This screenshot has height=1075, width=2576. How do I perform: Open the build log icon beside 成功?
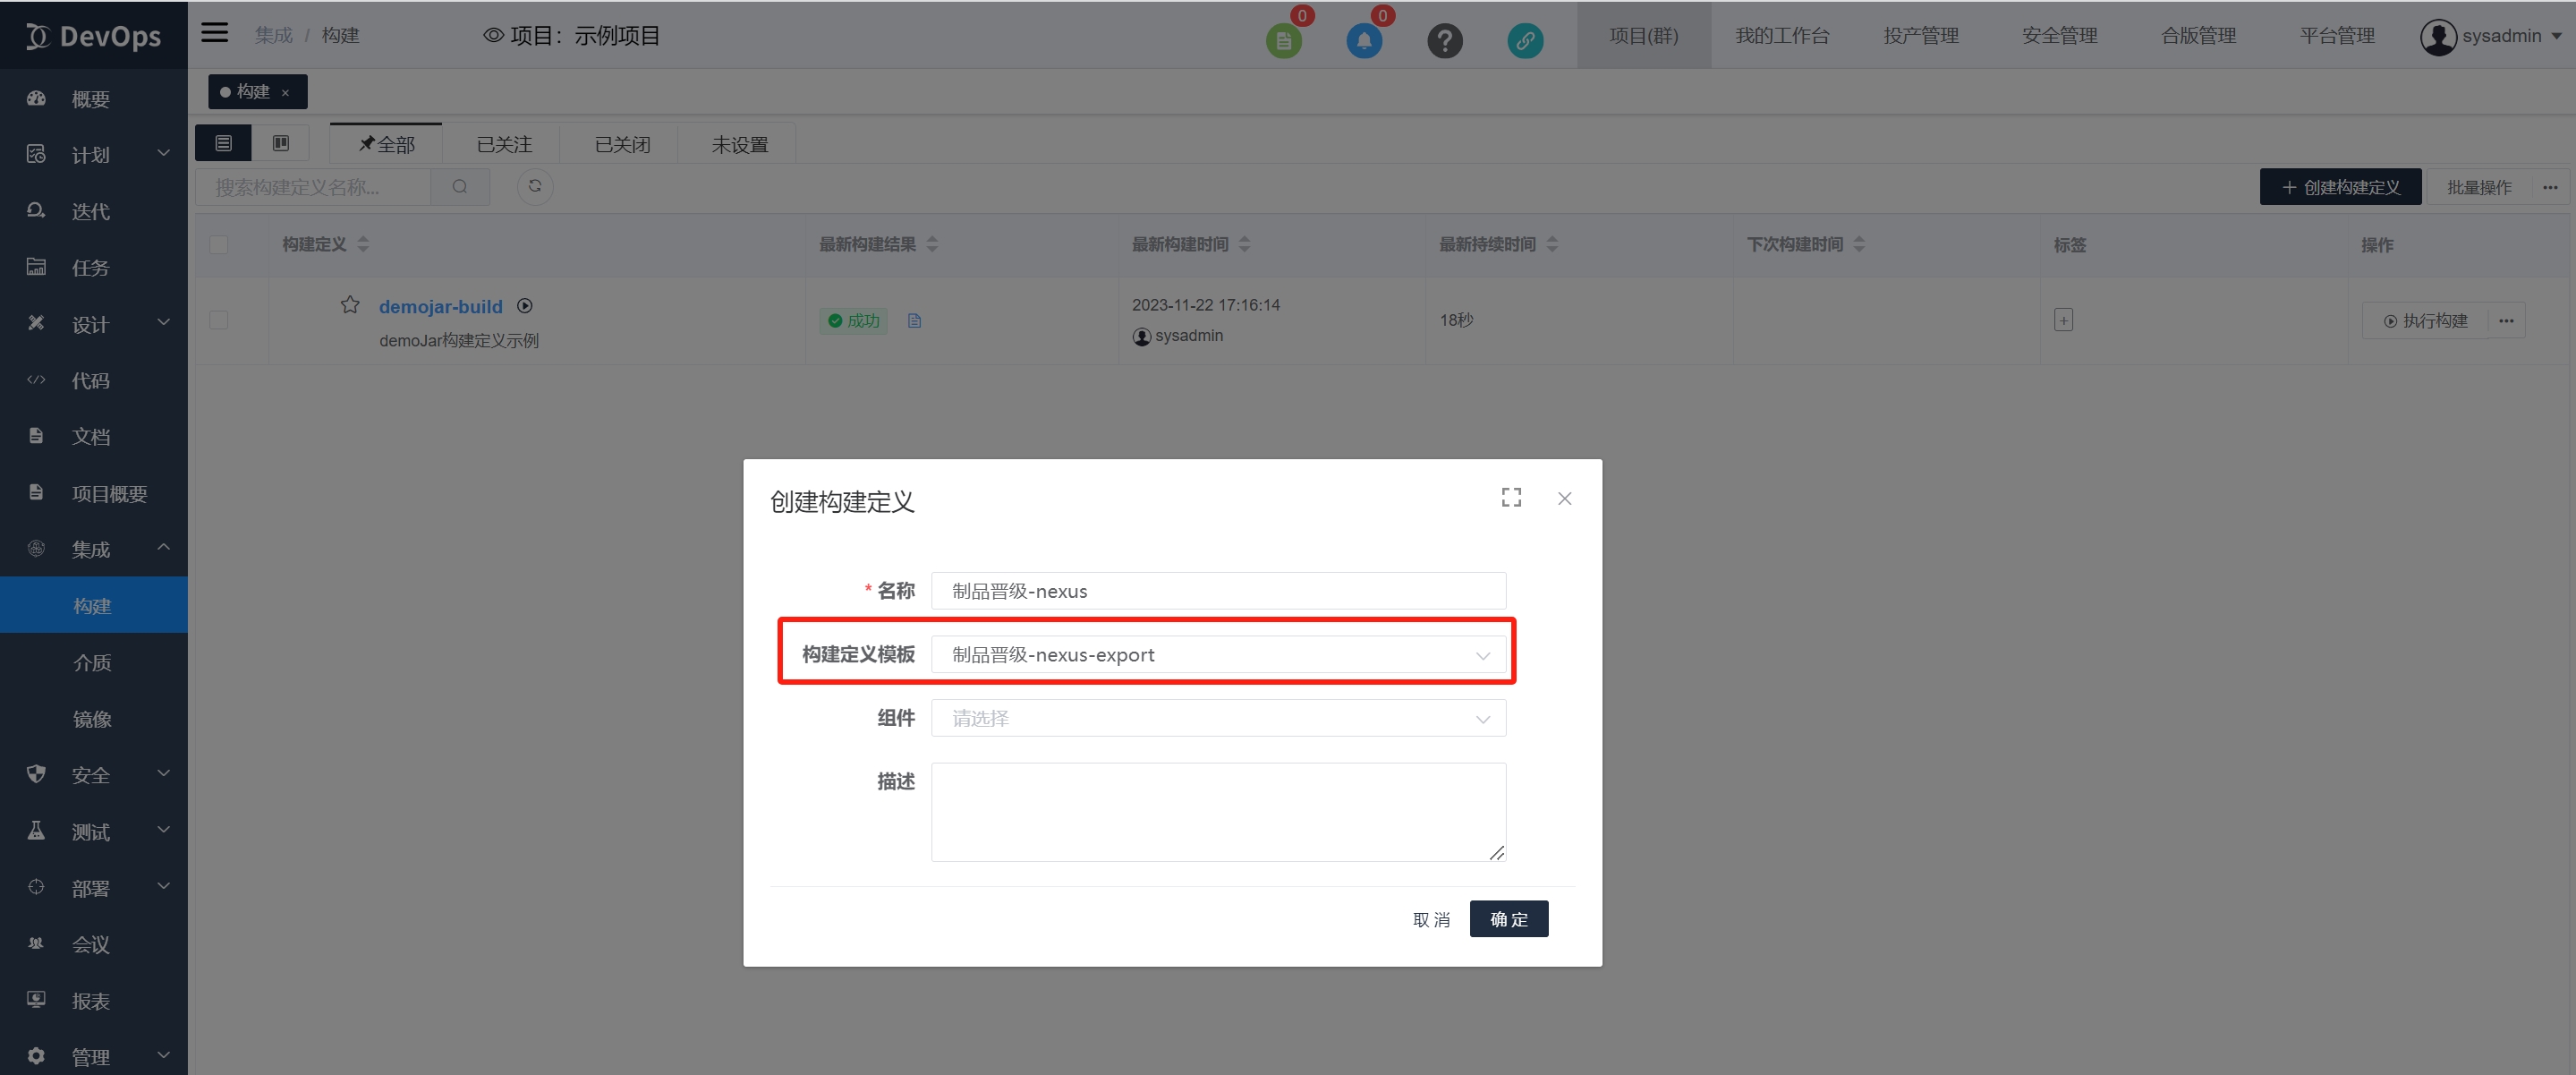(x=914, y=321)
